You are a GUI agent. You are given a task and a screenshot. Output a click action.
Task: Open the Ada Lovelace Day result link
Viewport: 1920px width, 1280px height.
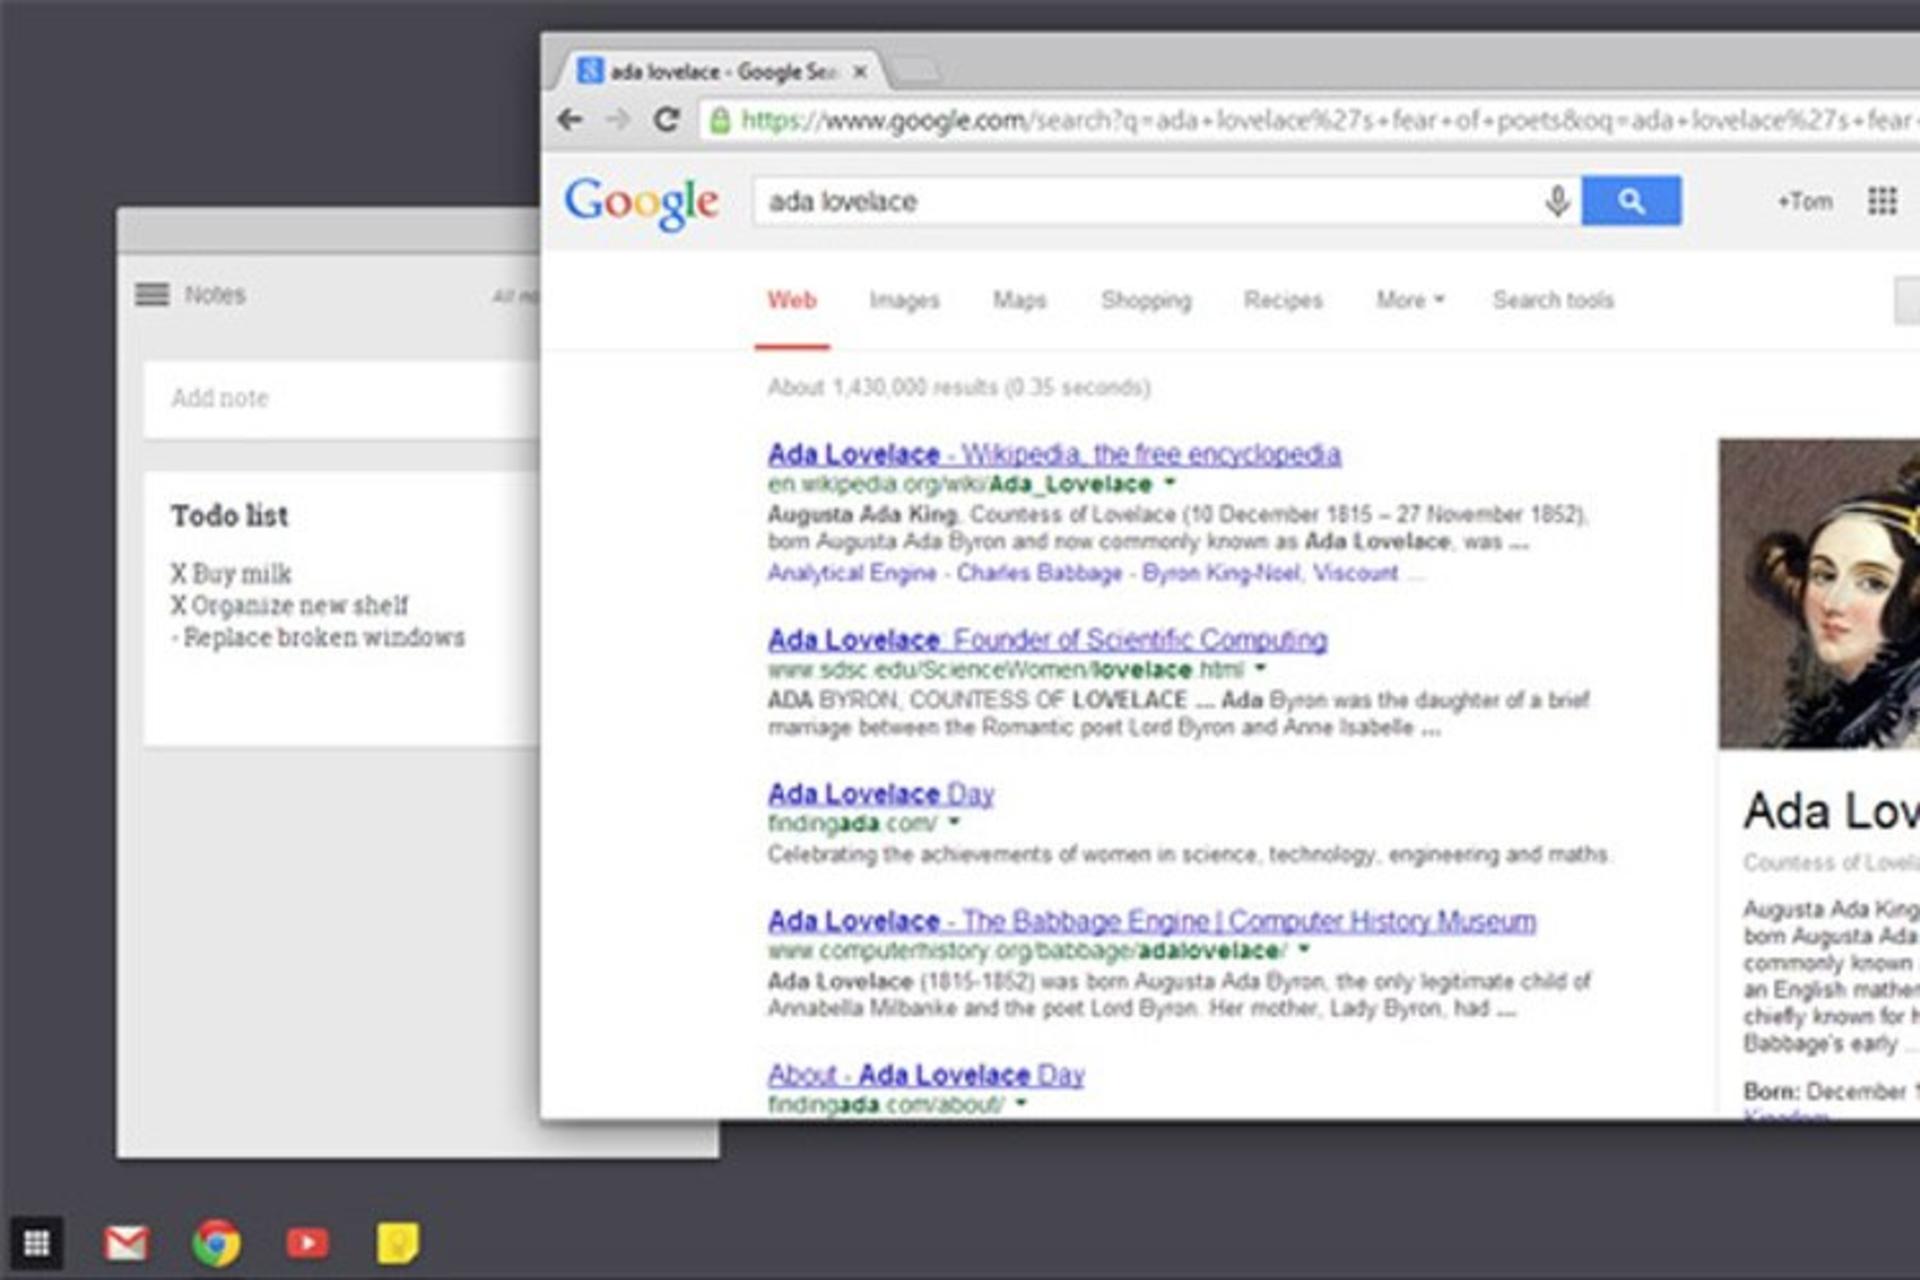click(881, 794)
